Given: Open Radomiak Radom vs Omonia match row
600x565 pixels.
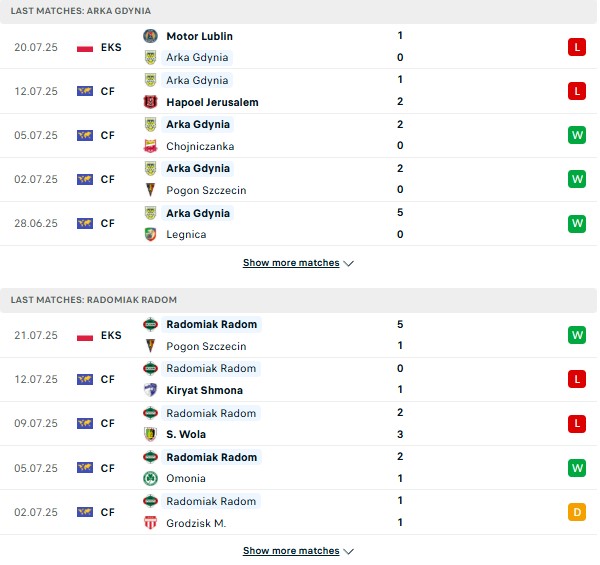Looking at the screenshot, I should point(300,467).
